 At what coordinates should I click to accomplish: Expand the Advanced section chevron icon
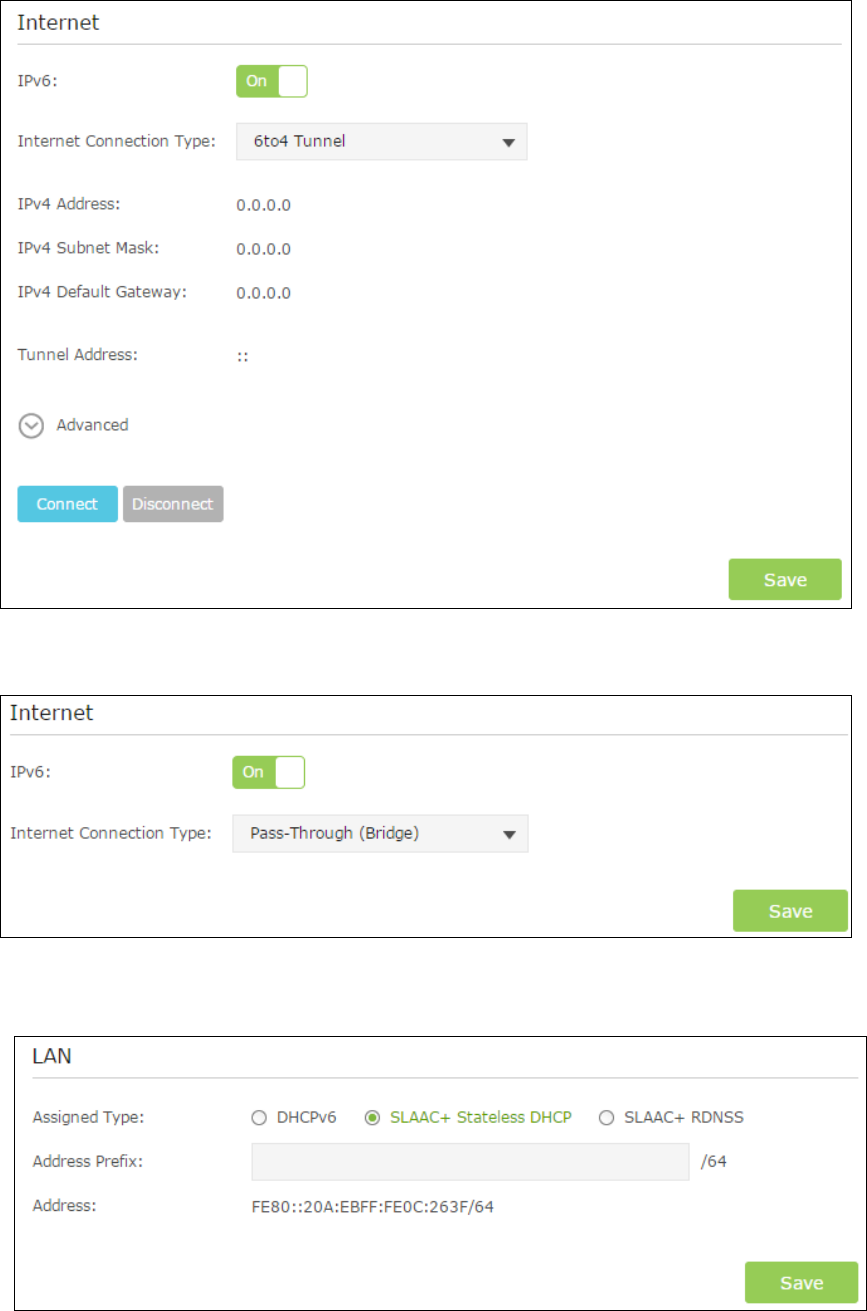coord(32,425)
